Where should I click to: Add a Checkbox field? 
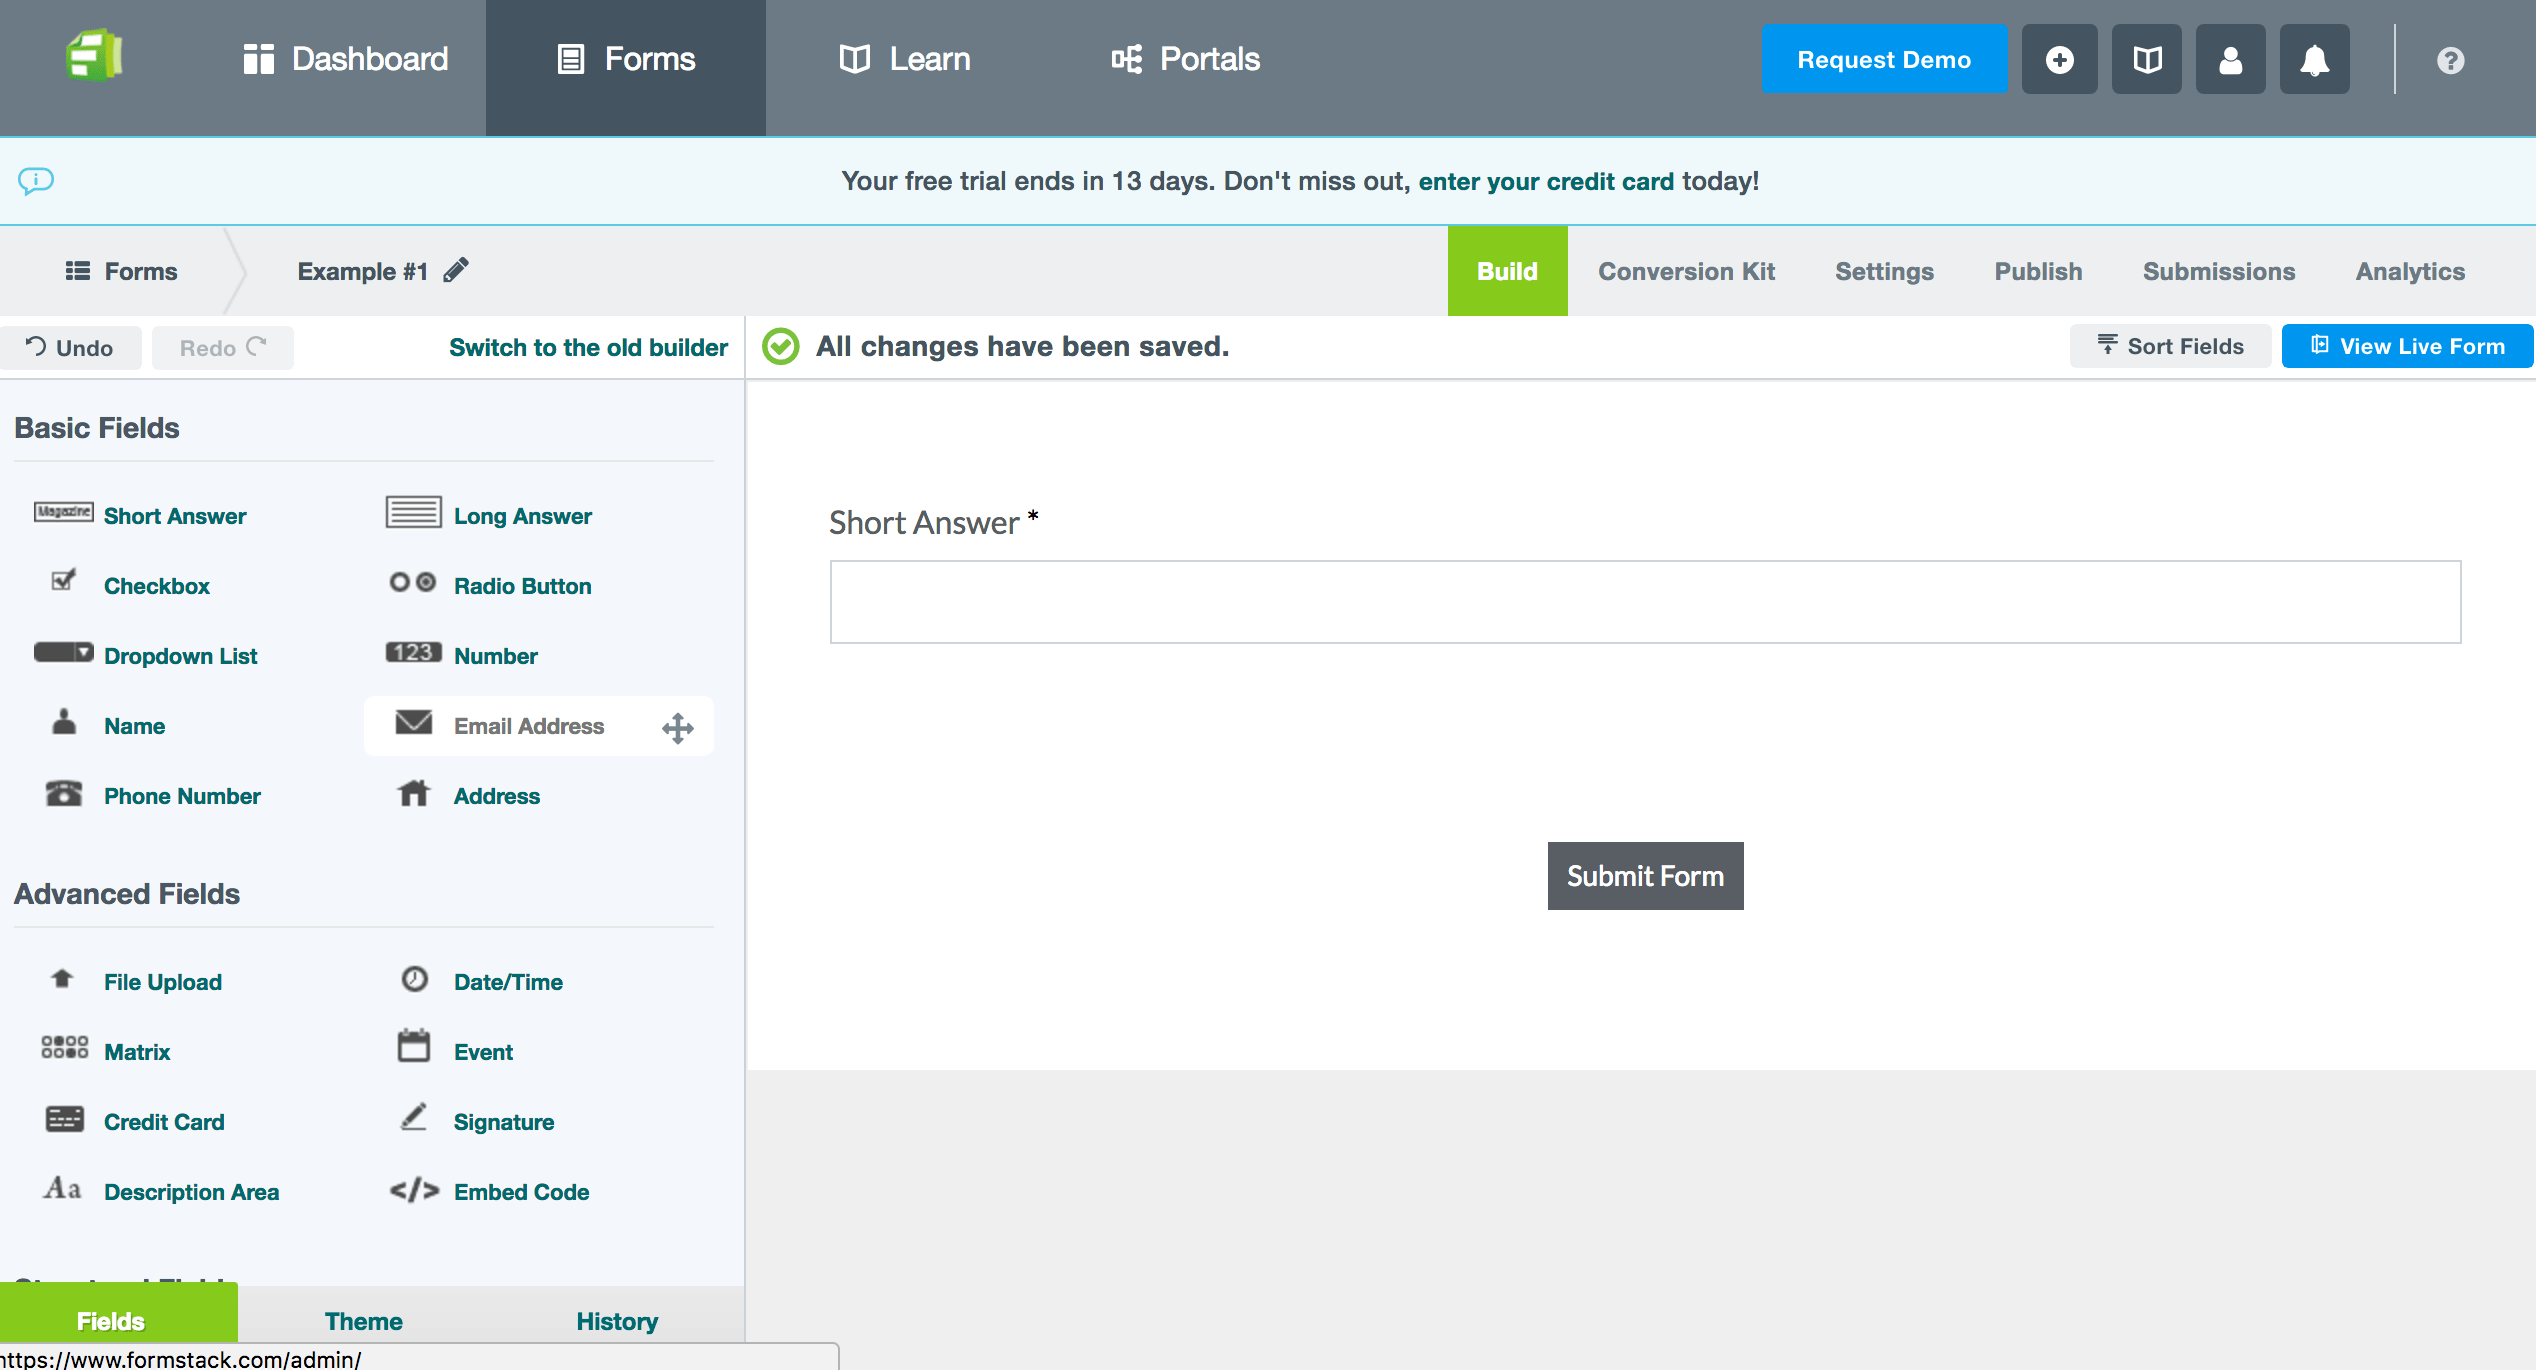156,586
